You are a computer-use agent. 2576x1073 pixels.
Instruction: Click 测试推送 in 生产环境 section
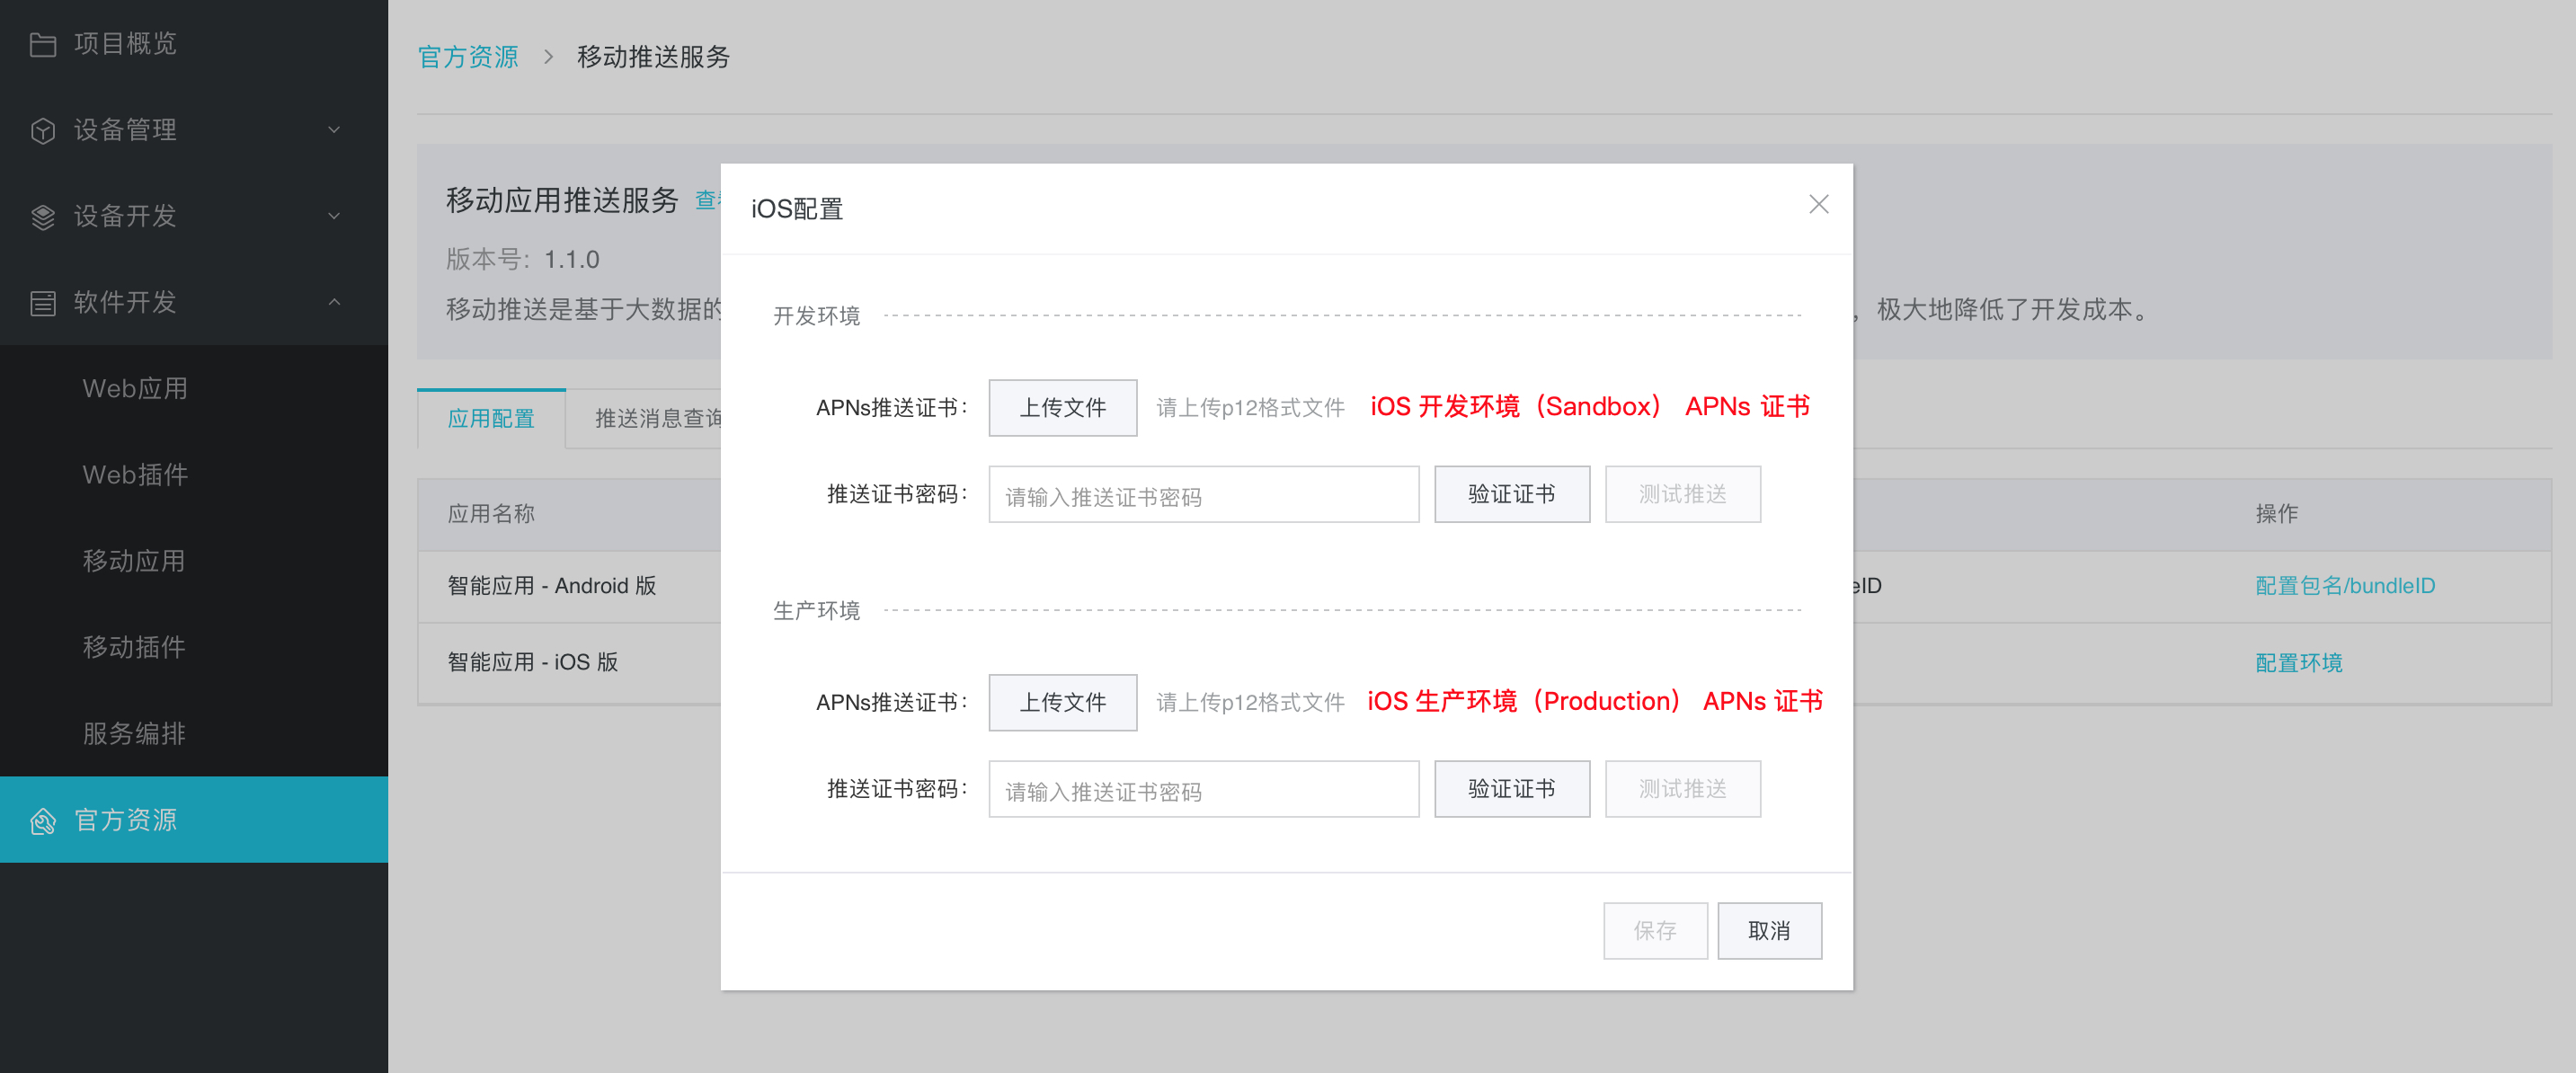1682,789
